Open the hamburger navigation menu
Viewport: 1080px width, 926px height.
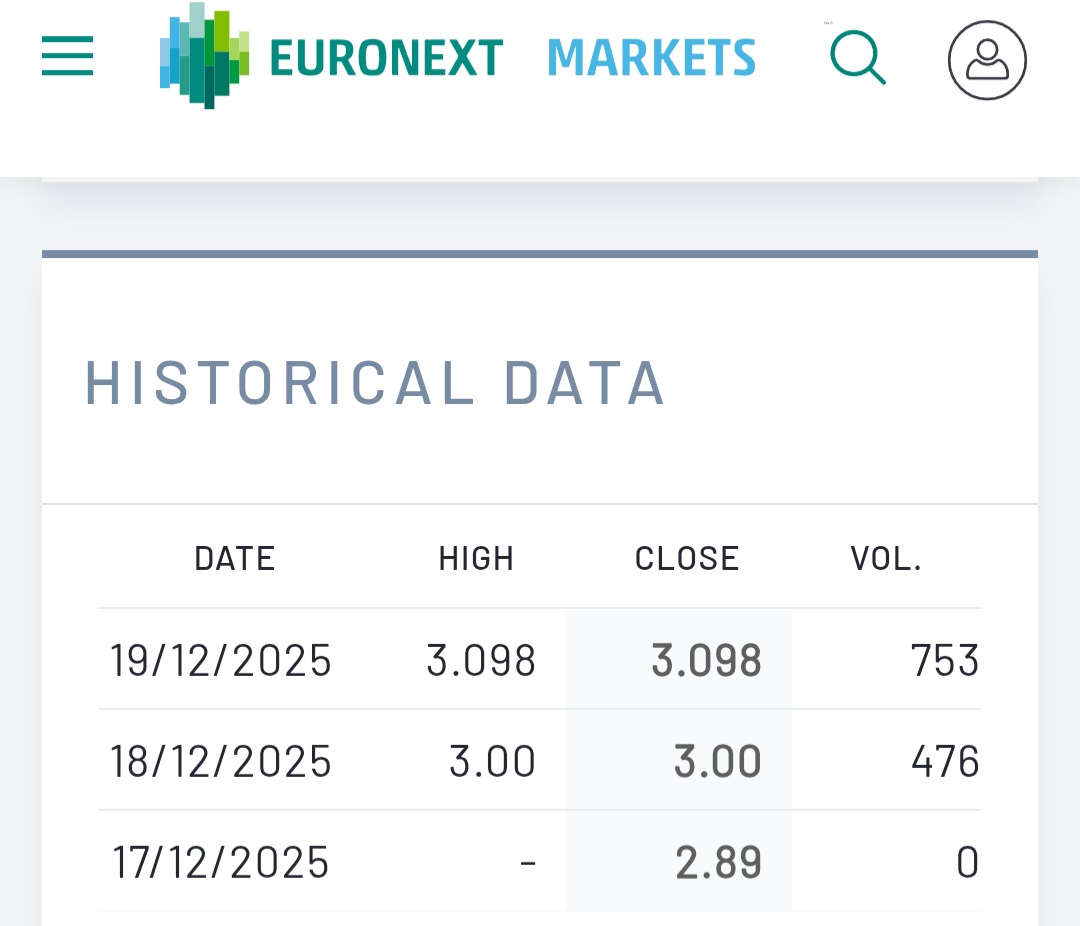pos(67,56)
